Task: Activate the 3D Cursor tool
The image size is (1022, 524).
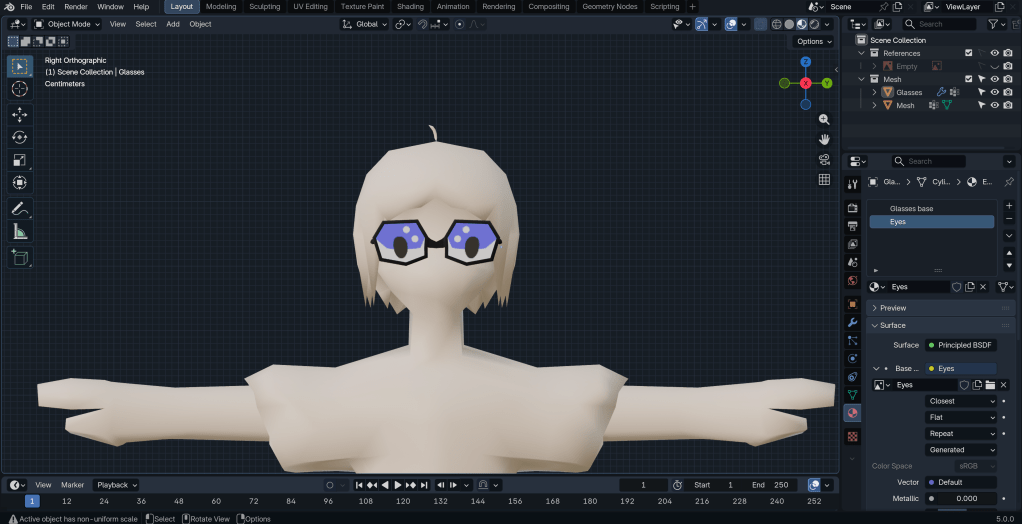Action: (x=19, y=89)
